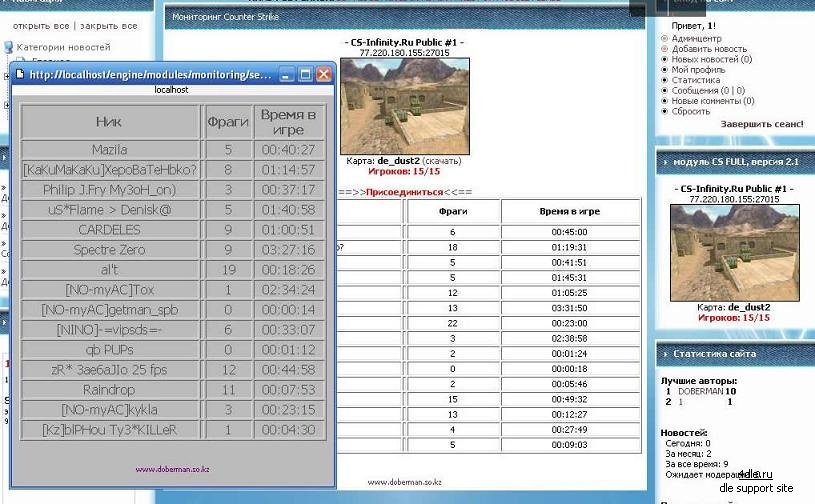Click CS-Infinity.Ru Public #1 title in main panel
Image resolution: width=815 pixels, height=504 pixels.
pyautogui.click(x=404, y=43)
